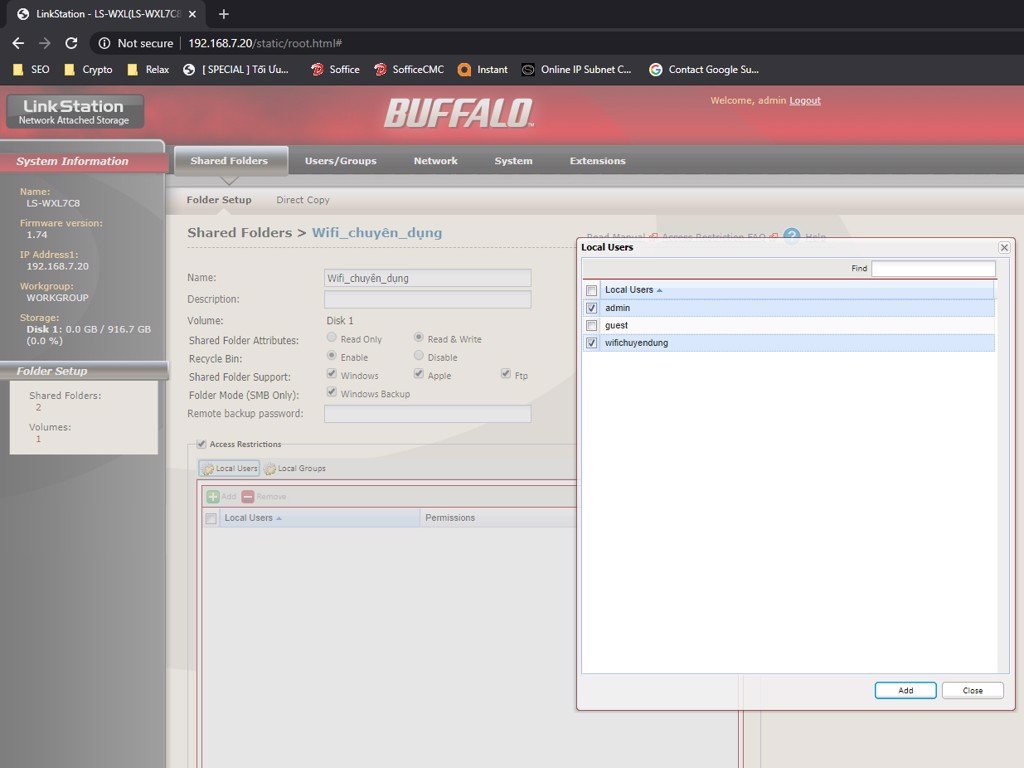
Task: Check the guest user checkbox
Action: pyautogui.click(x=592, y=326)
